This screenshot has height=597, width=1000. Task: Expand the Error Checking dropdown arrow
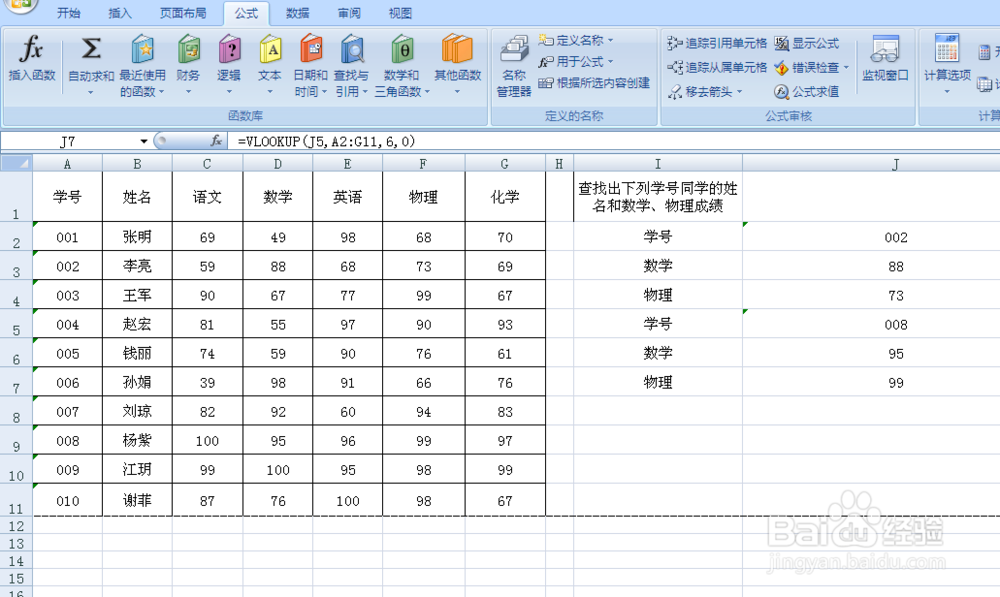[x=846, y=67]
